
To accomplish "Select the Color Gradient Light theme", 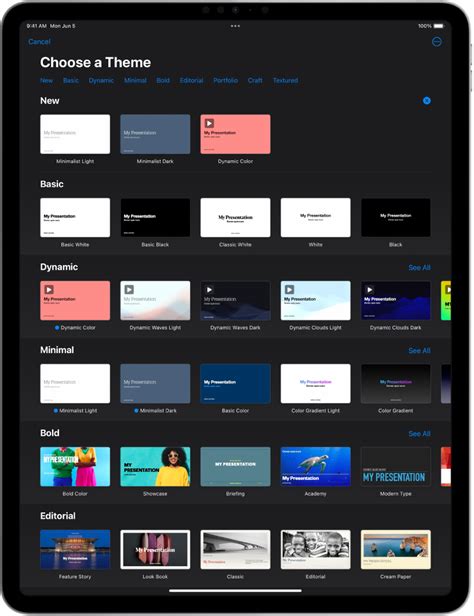I will click(x=315, y=383).
